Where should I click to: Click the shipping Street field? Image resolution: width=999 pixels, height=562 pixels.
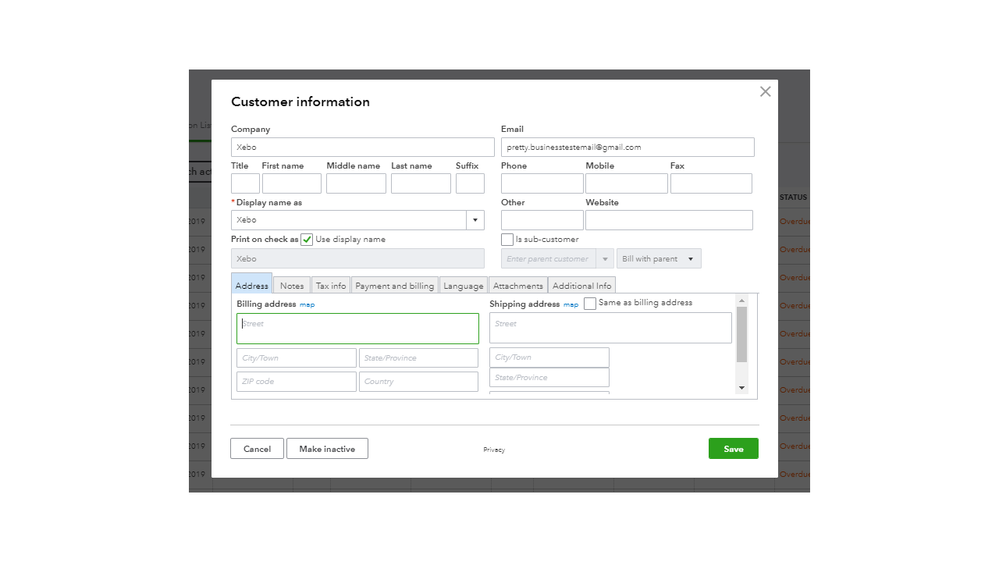pyautogui.click(x=610, y=328)
